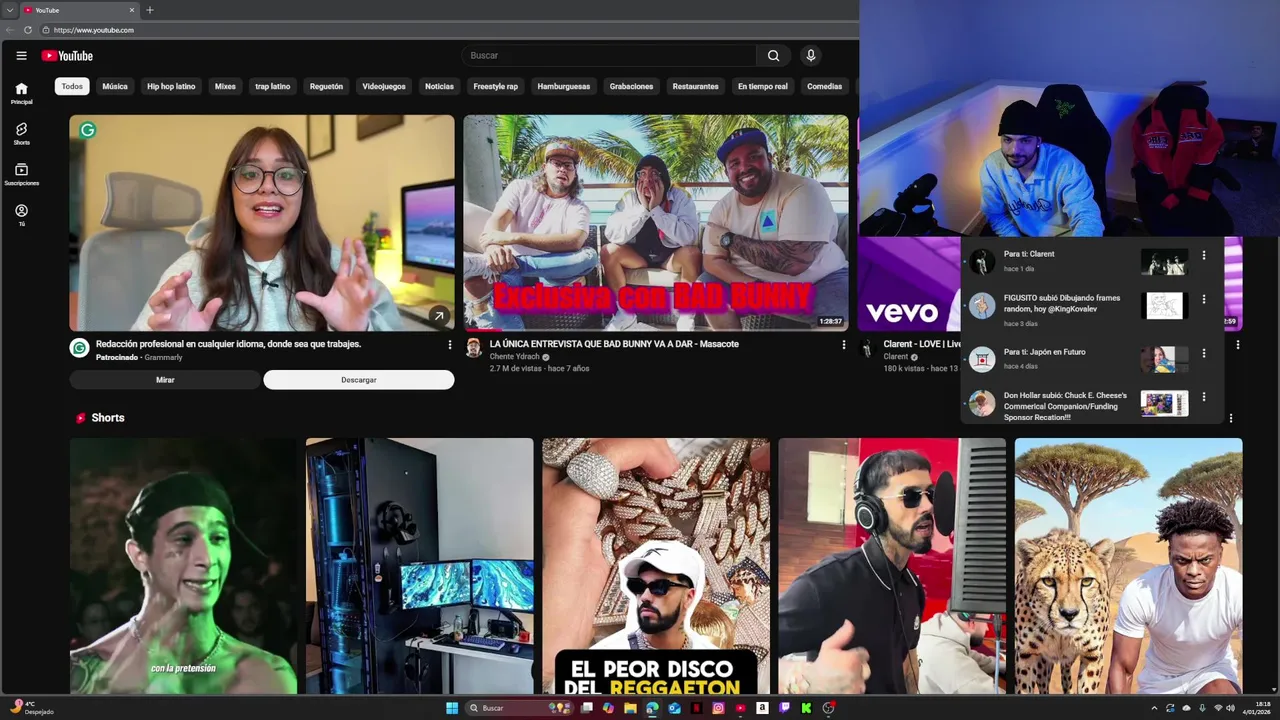This screenshot has width=1280, height=720.
Task: Select the Freestyle rap chip
Action: pos(496,87)
